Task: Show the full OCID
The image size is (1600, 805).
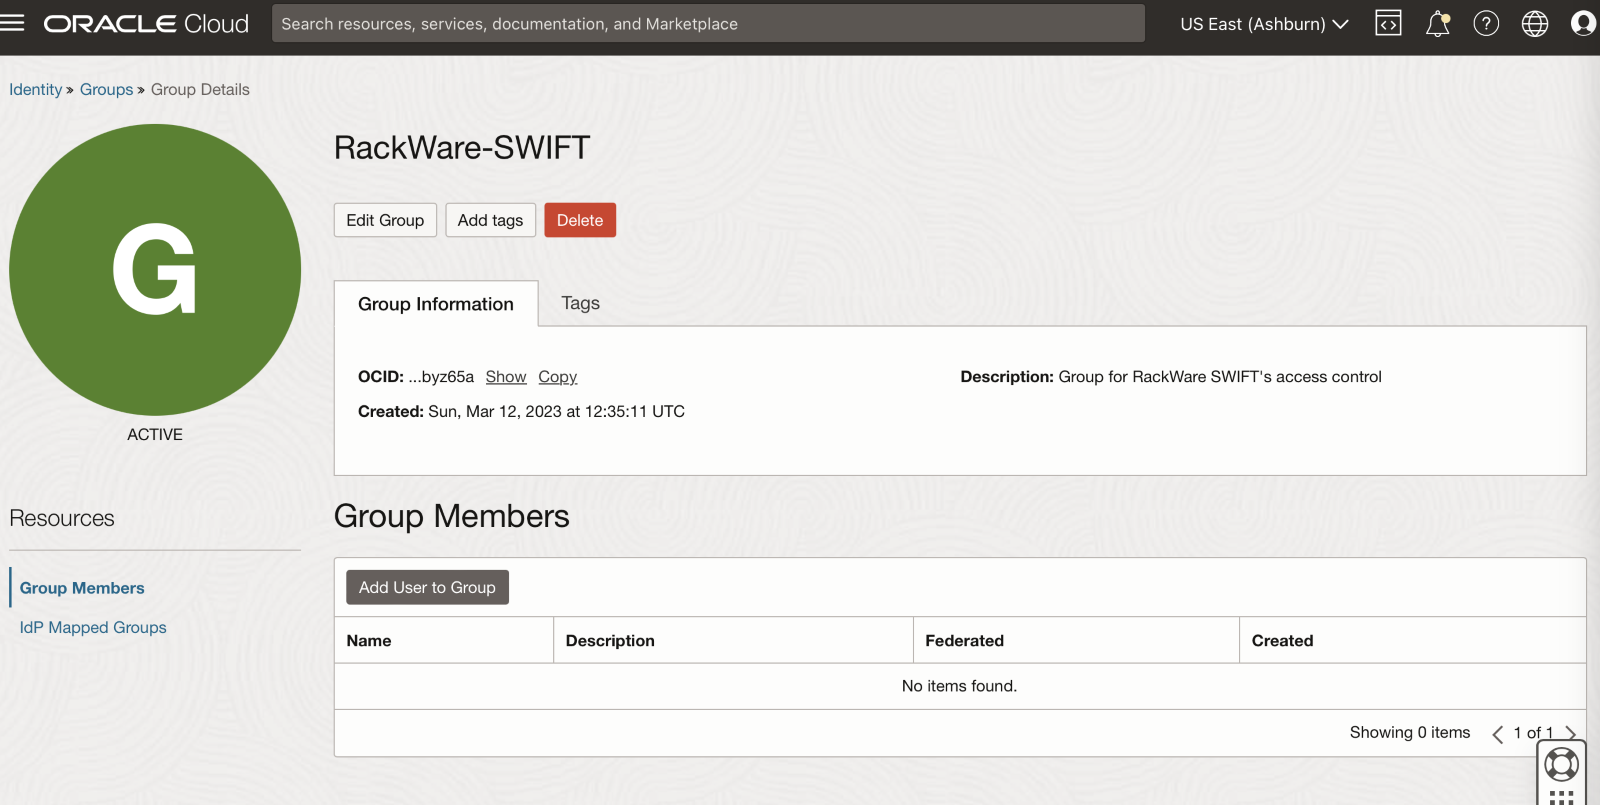Action: pyautogui.click(x=506, y=377)
